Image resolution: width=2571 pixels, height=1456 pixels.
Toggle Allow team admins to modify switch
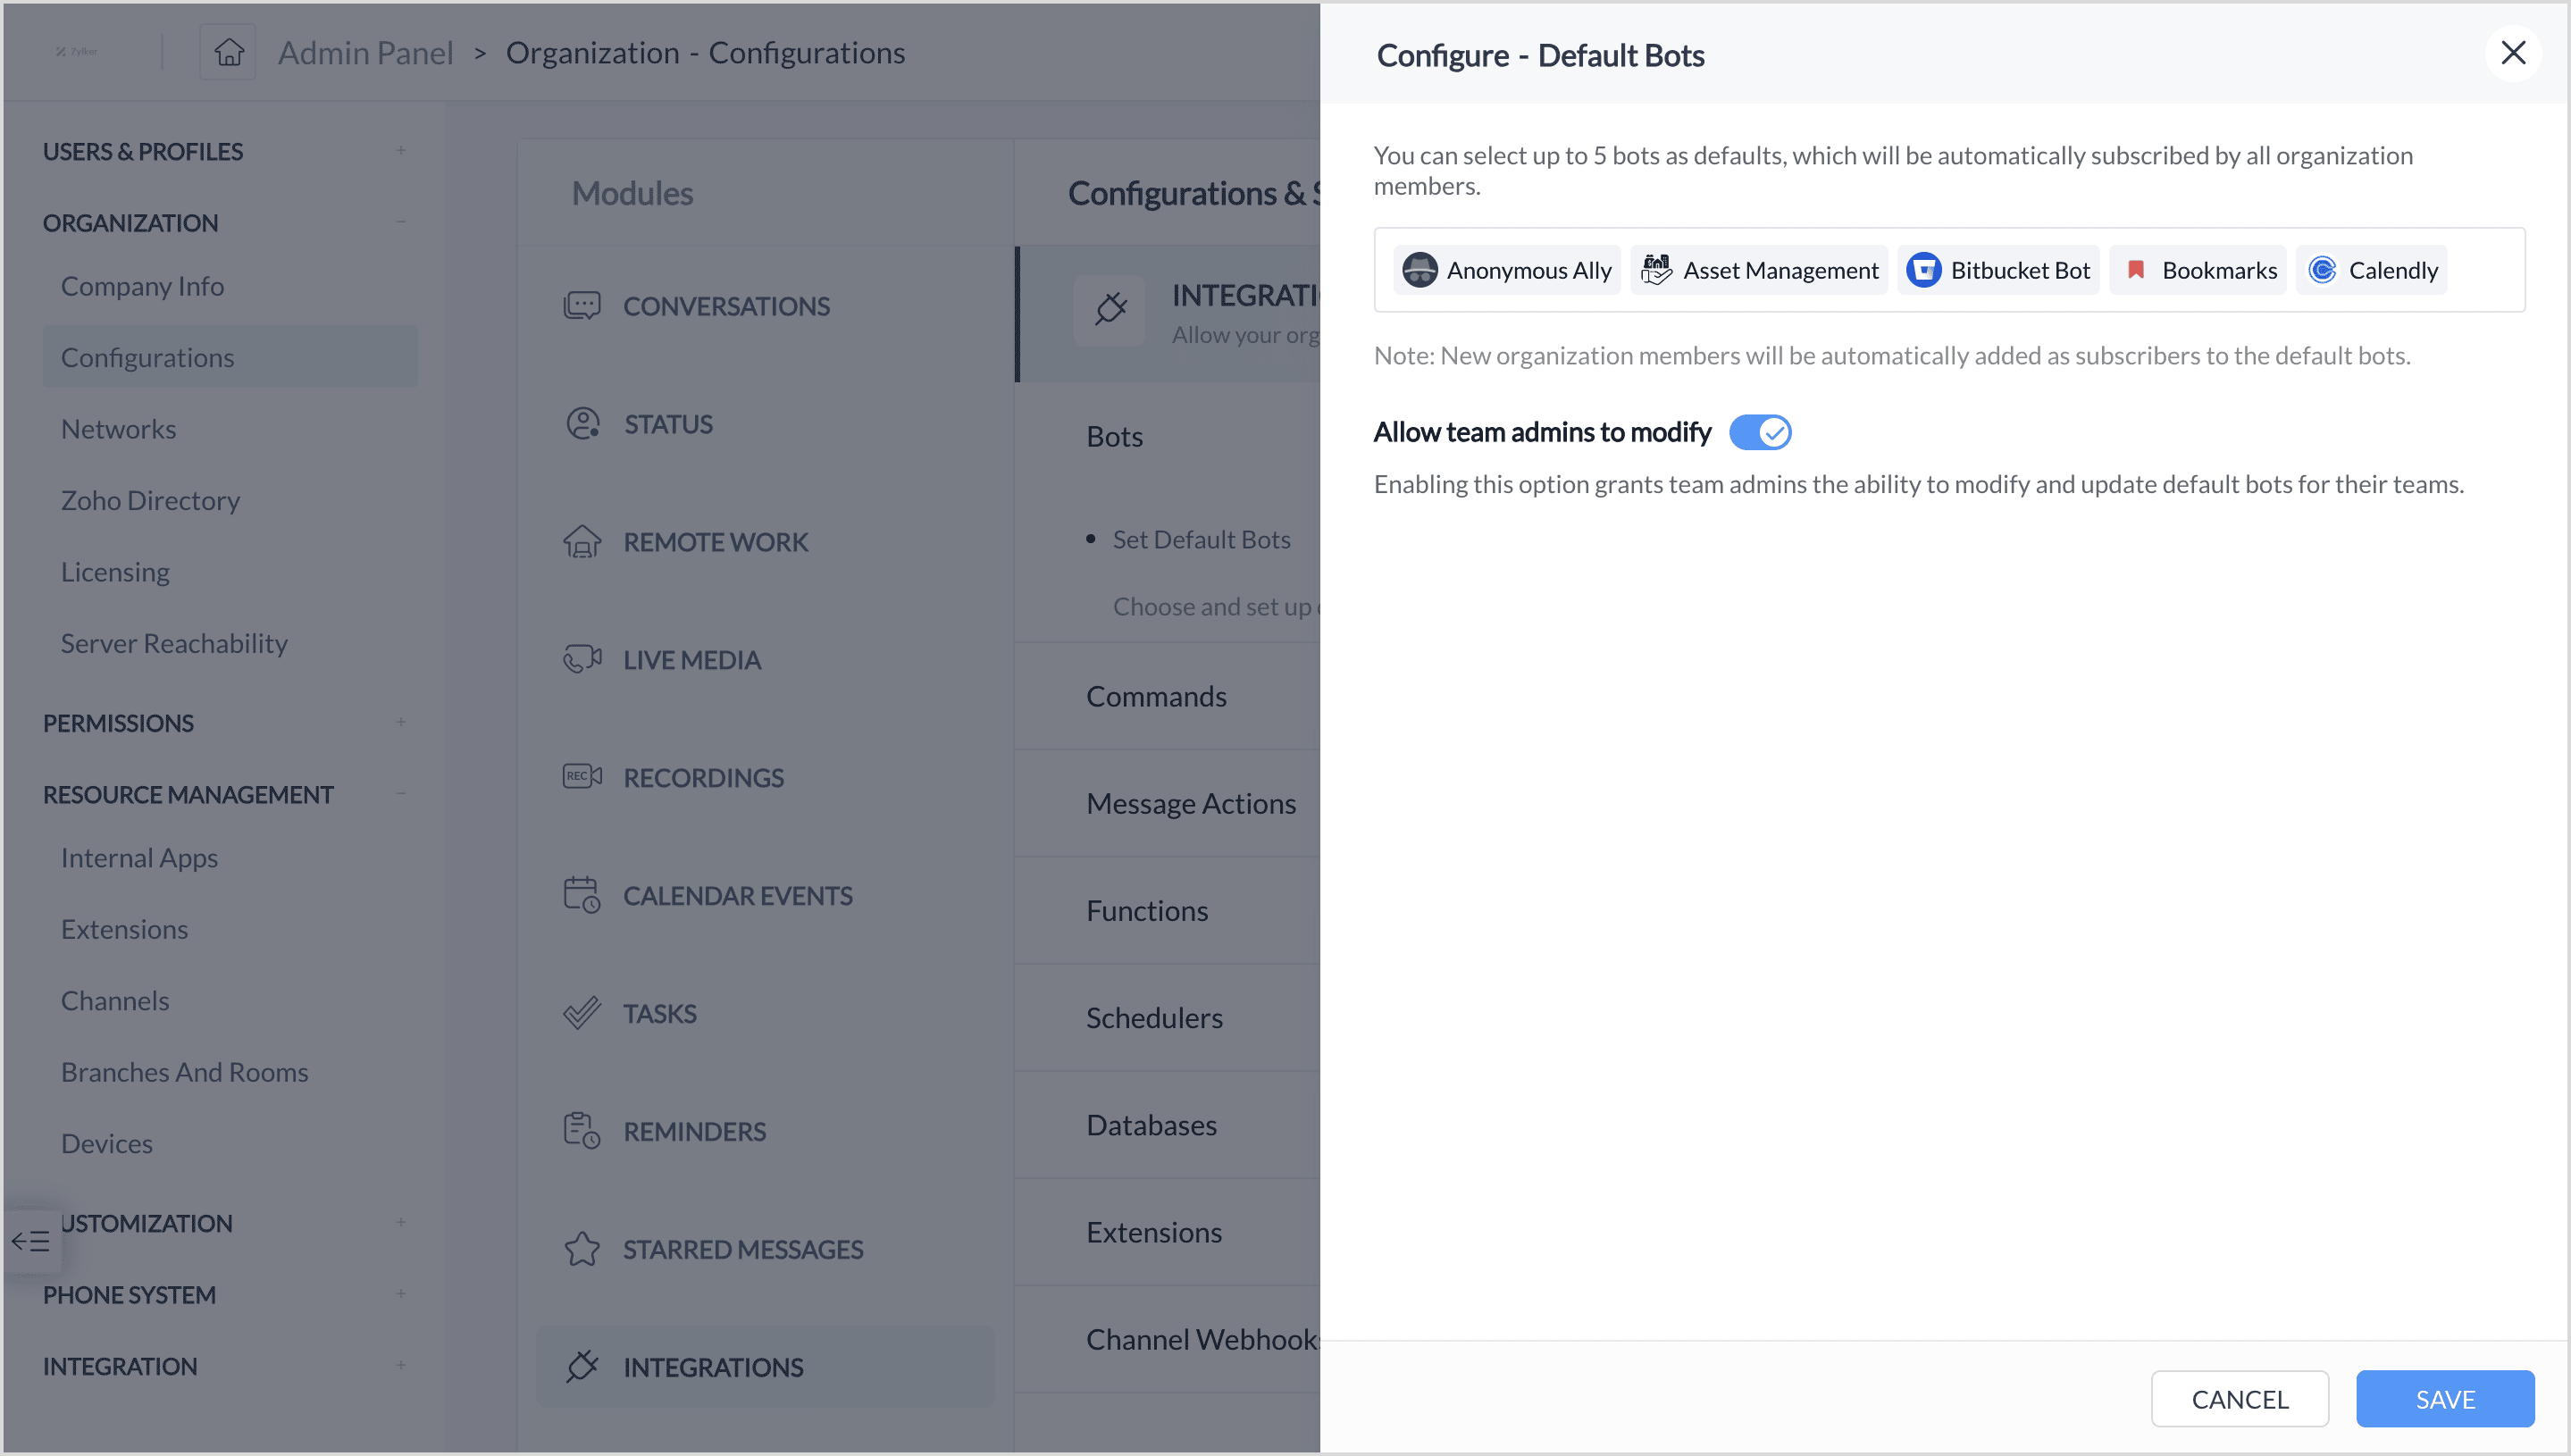(x=1760, y=432)
